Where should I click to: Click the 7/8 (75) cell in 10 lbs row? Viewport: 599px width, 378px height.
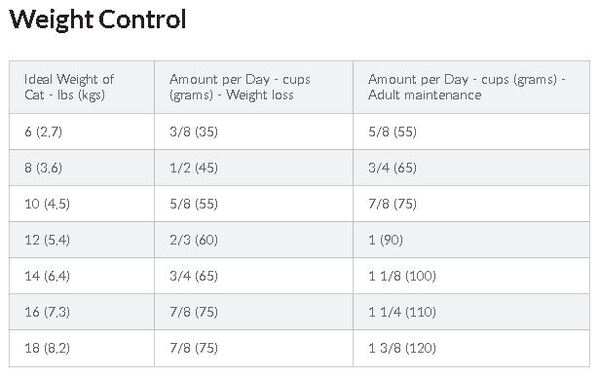pos(471,204)
